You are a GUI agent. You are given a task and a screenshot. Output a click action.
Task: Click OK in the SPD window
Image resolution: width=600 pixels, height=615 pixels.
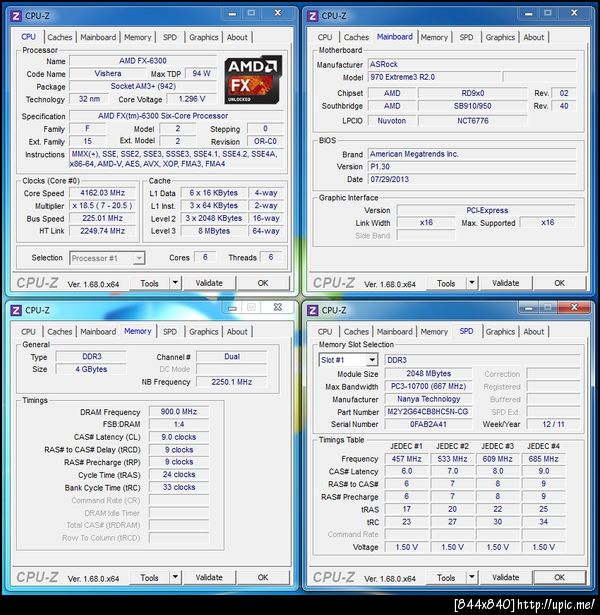pos(560,578)
